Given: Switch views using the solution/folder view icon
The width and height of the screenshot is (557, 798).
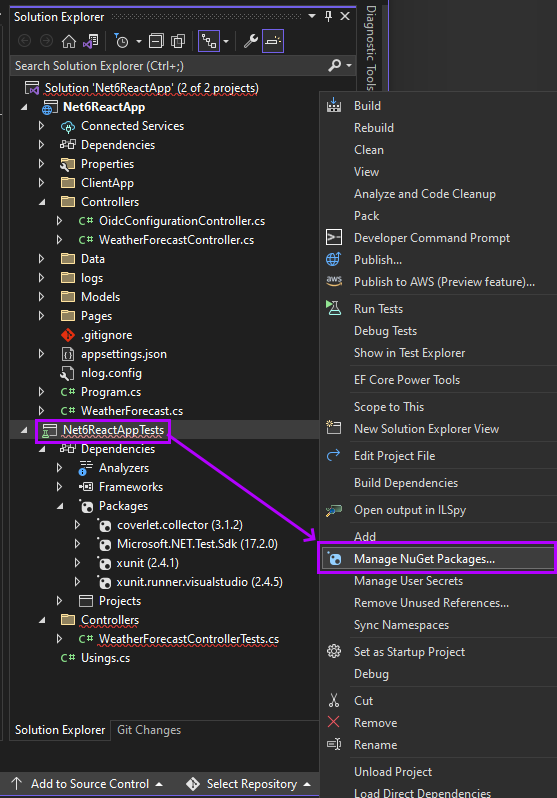Looking at the screenshot, I should pyautogui.click(x=91, y=41).
